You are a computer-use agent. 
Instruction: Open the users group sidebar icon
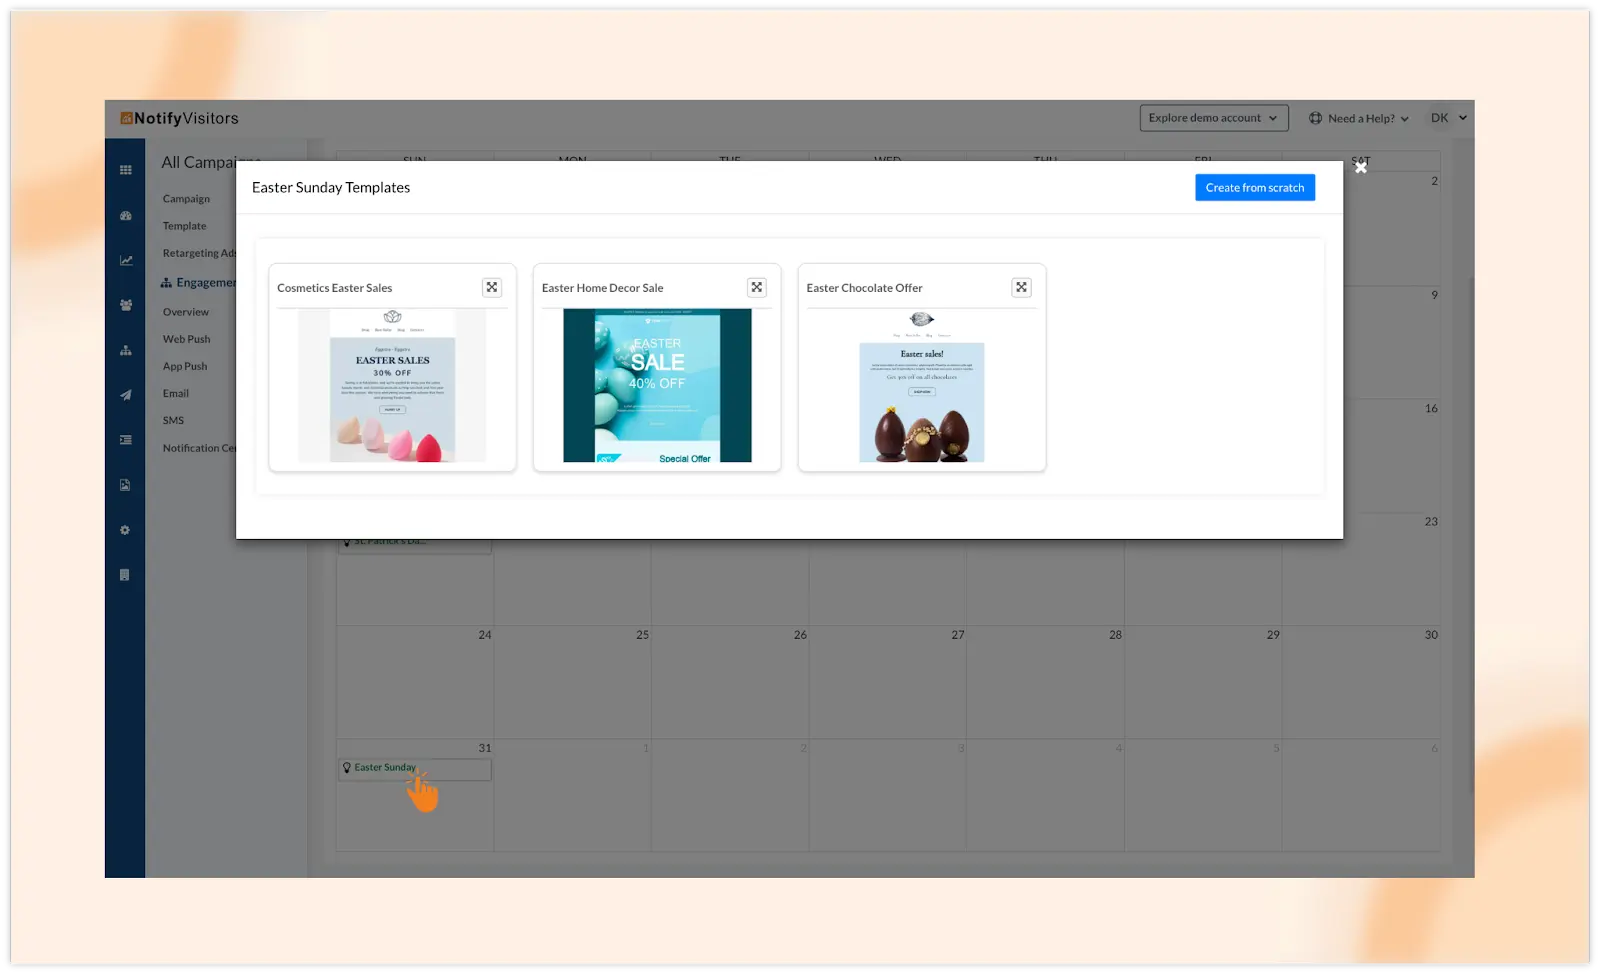pyautogui.click(x=126, y=305)
